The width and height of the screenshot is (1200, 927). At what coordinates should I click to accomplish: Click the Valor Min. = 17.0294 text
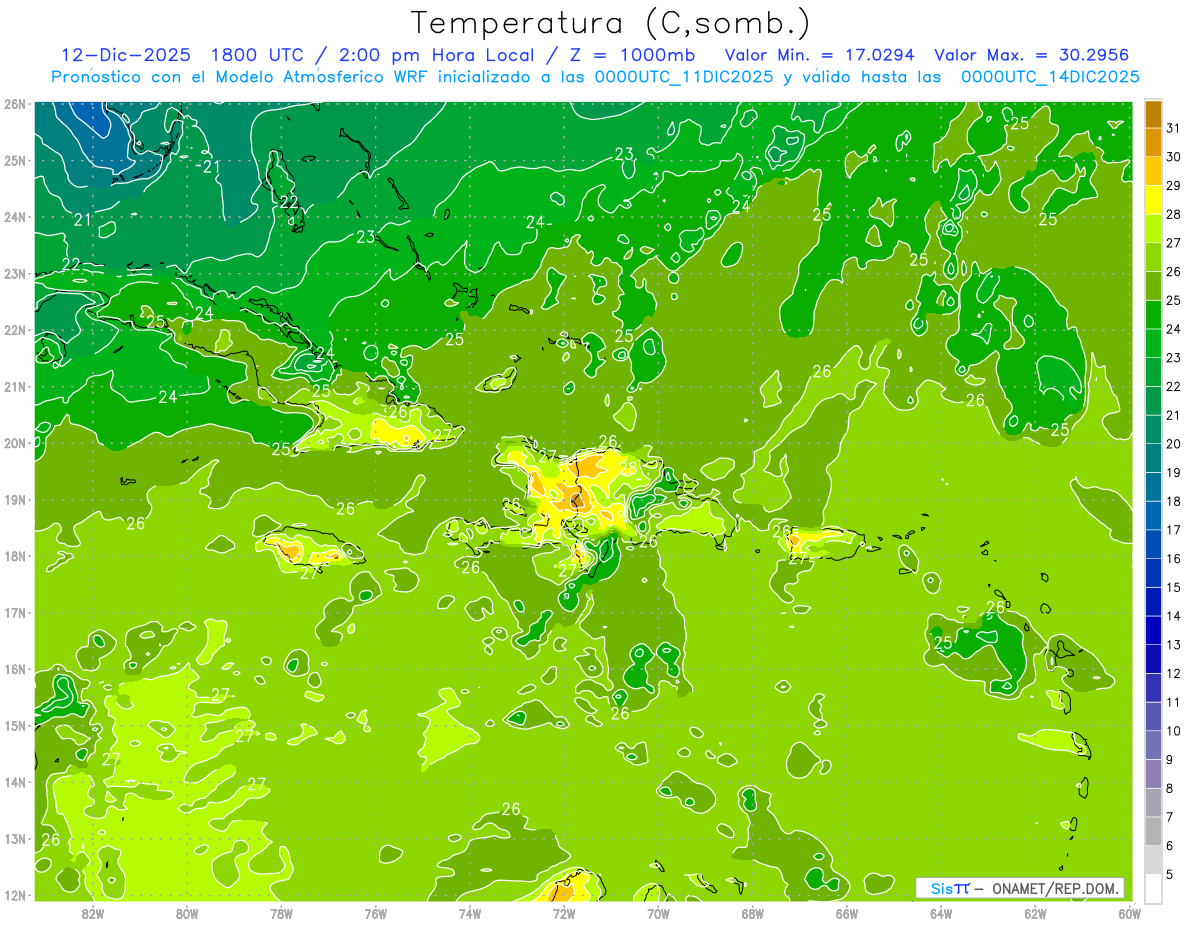[819, 55]
